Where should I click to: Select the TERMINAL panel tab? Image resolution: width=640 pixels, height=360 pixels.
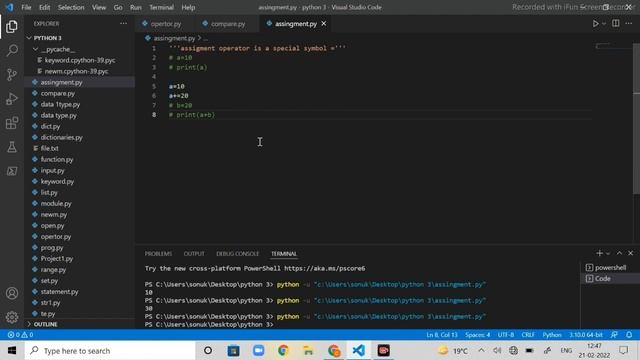284,254
